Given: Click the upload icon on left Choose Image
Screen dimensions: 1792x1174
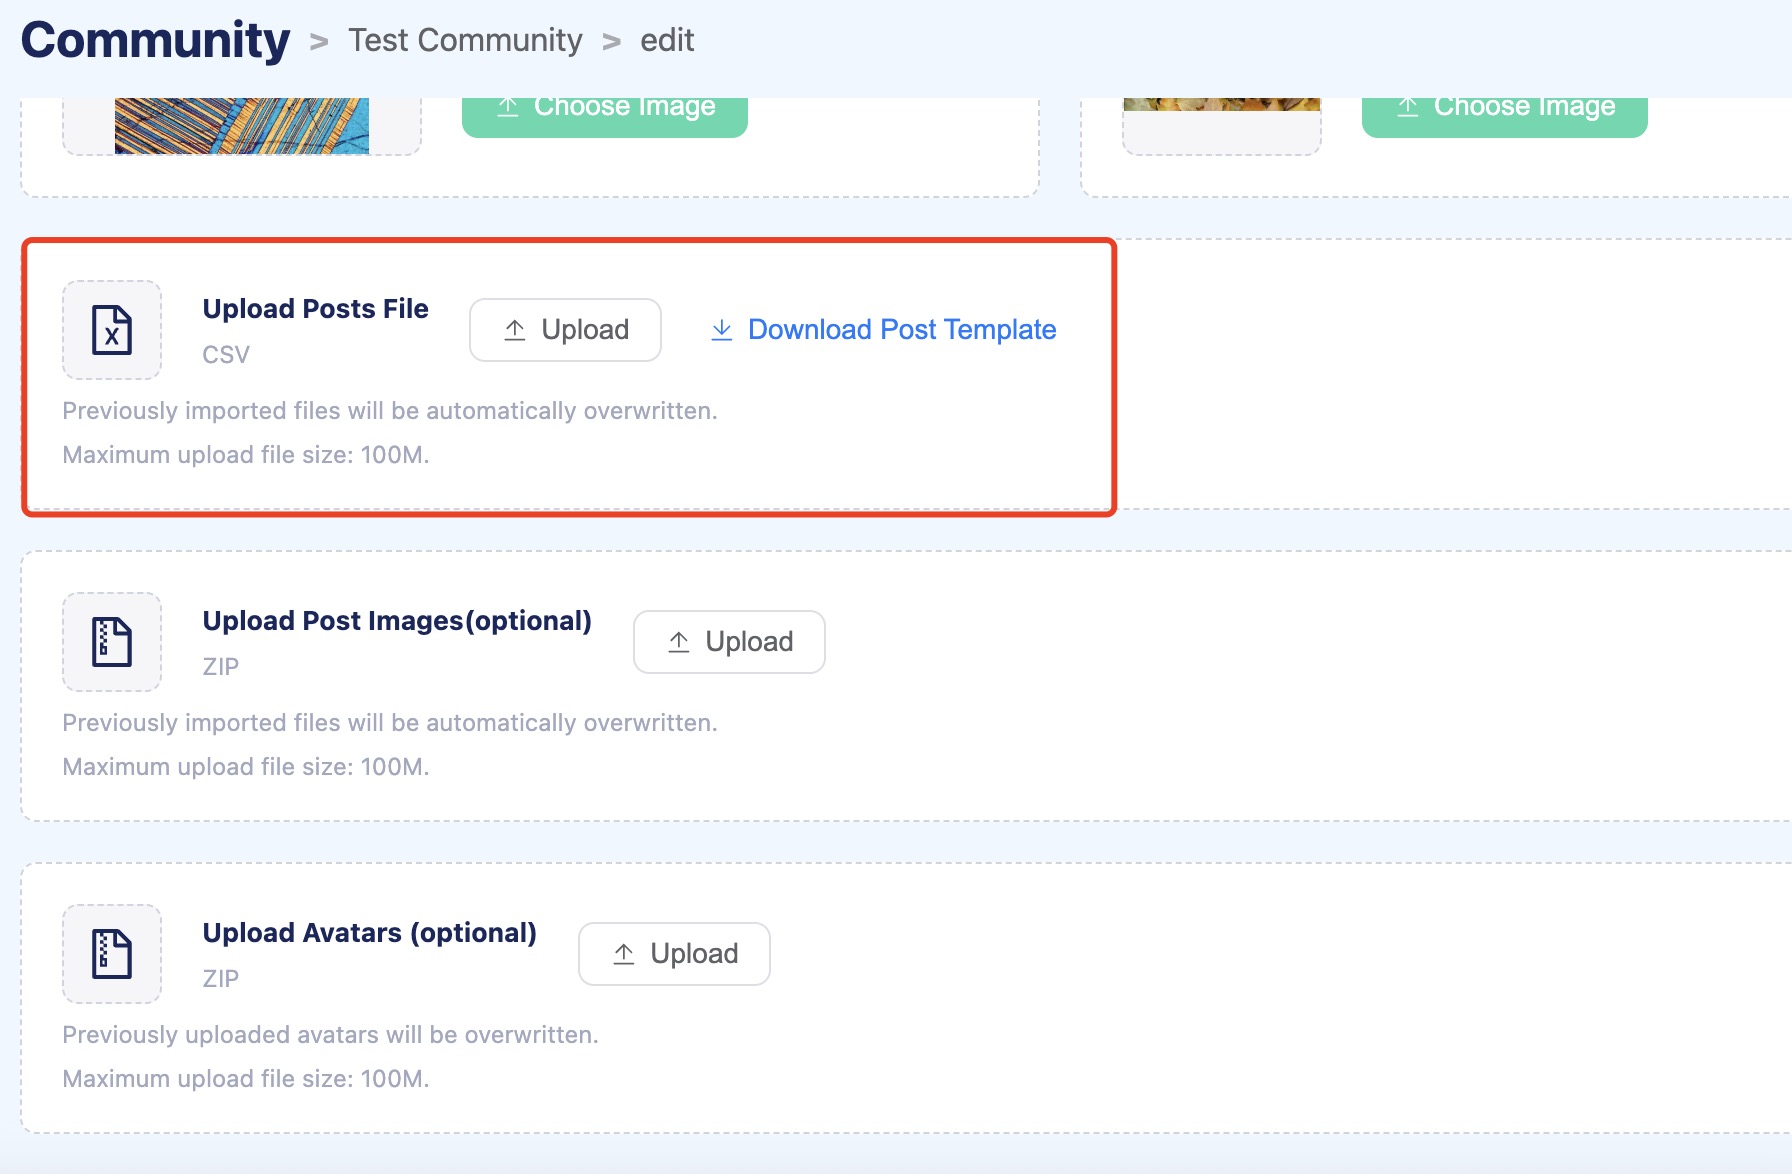Looking at the screenshot, I should pos(508,107).
